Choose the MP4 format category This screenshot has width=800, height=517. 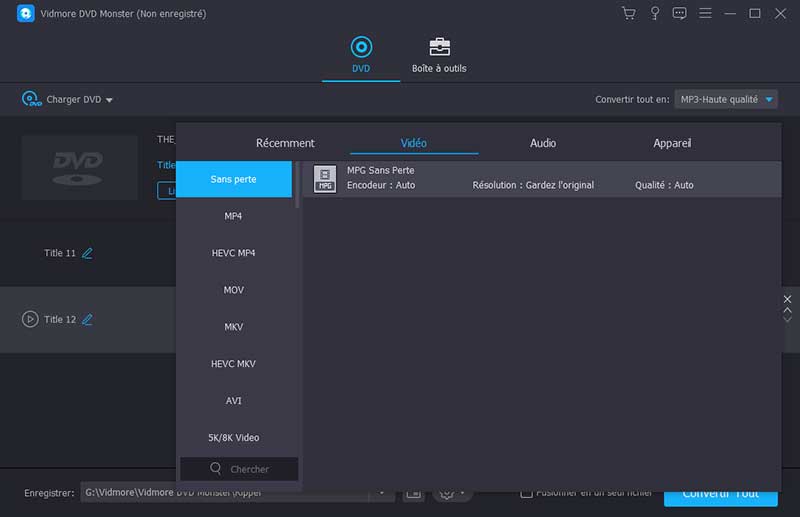pyautogui.click(x=234, y=216)
